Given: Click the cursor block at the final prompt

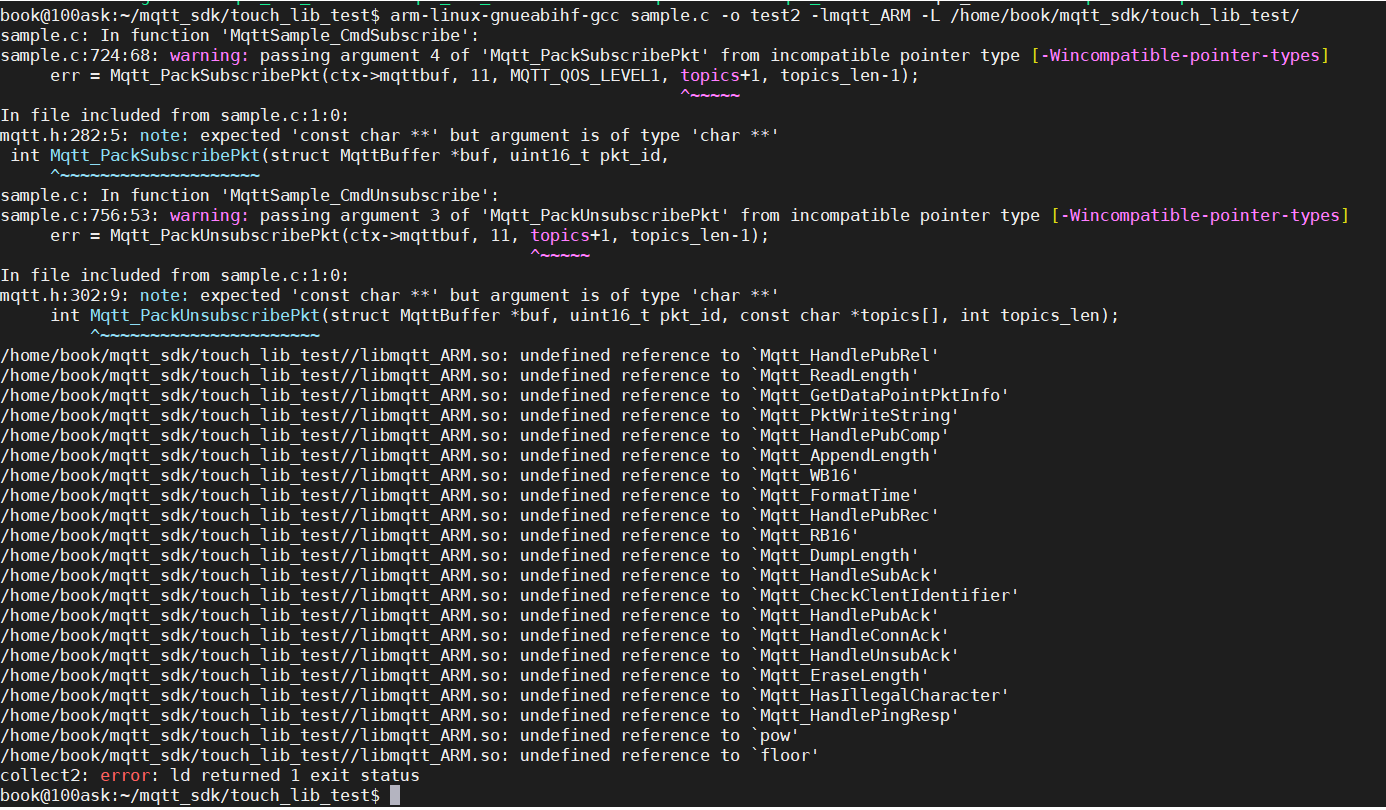Looking at the screenshot, I should (x=395, y=795).
